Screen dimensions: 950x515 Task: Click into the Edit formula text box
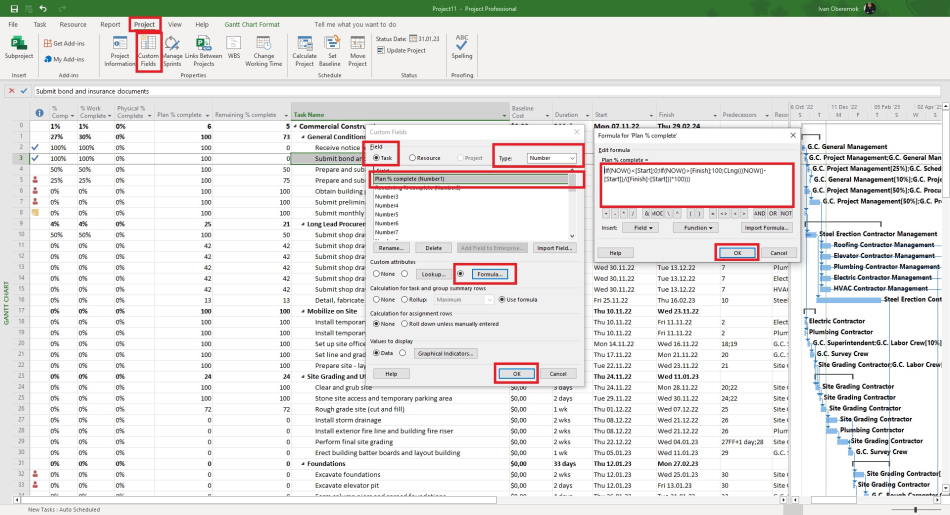click(697, 185)
